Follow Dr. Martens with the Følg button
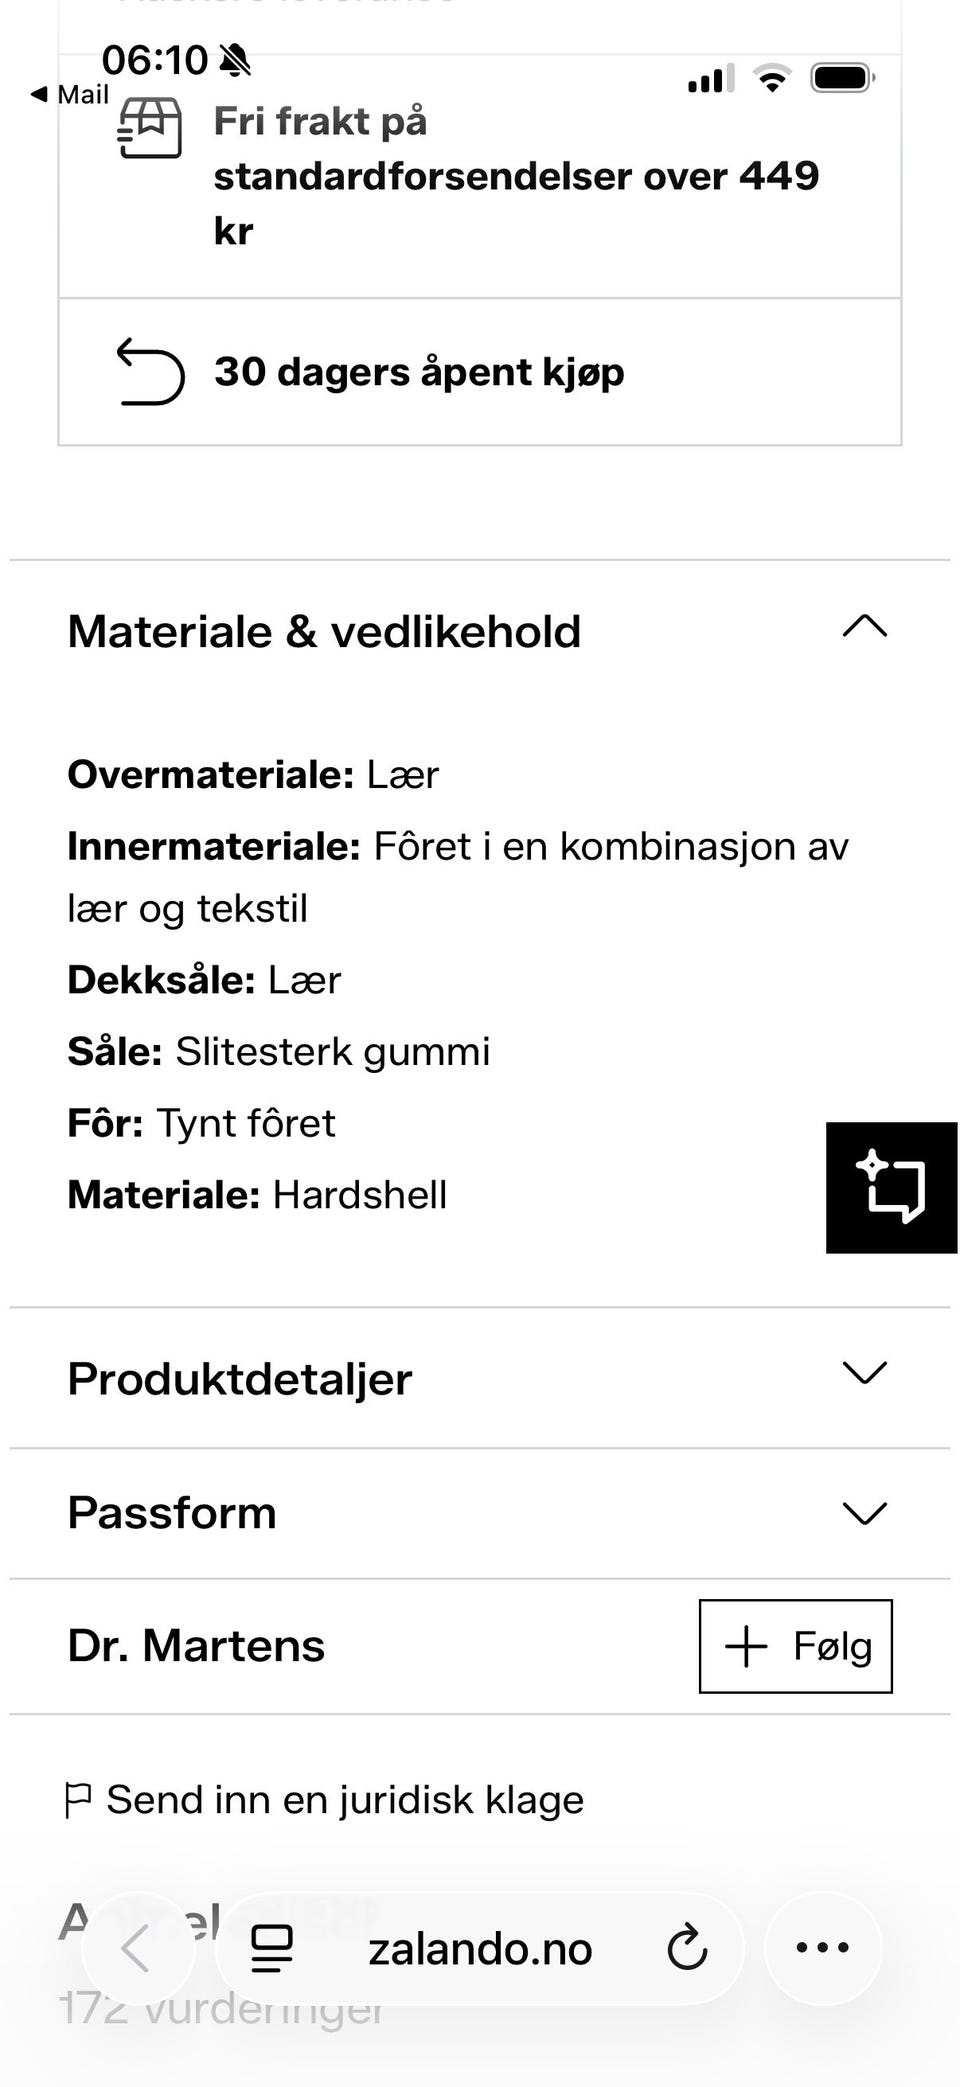The height and width of the screenshot is (2087, 960). pyautogui.click(x=795, y=1646)
